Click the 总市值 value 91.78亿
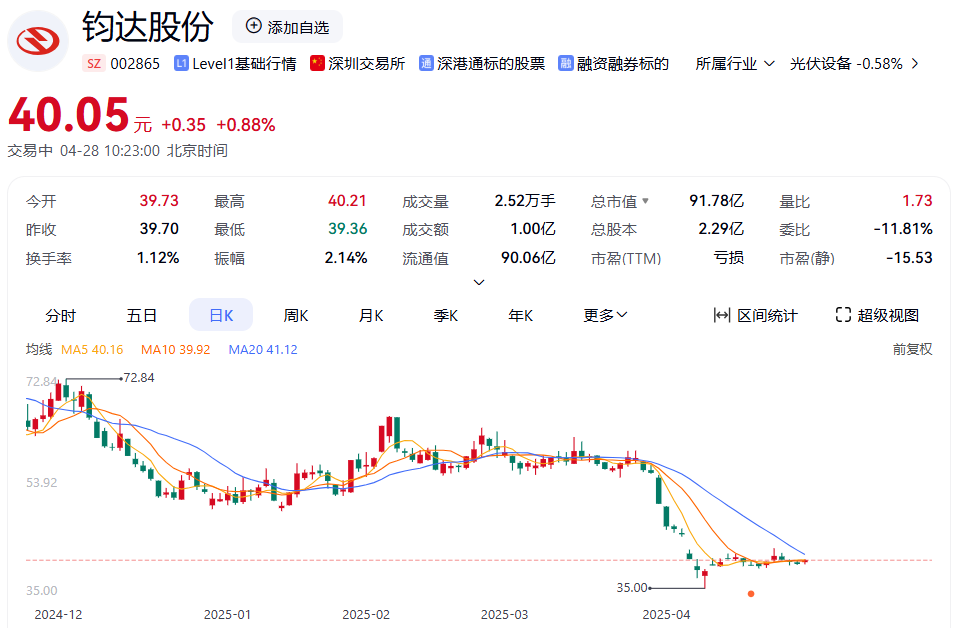961x628 pixels. point(716,200)
